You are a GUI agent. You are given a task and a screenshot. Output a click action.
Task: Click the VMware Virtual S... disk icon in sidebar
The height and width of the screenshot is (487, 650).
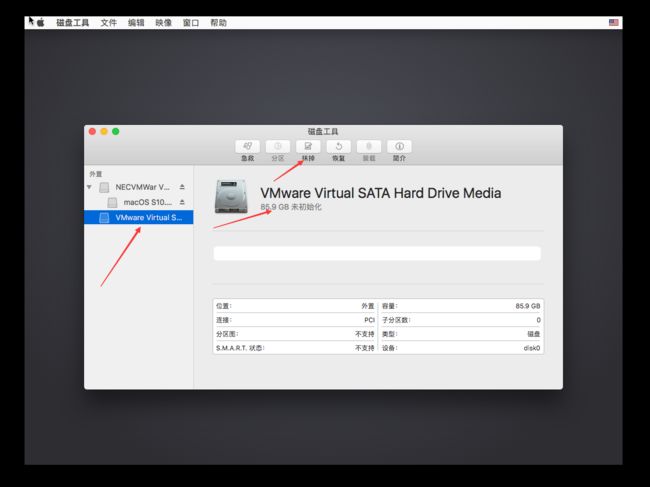click(x=104, y=218)
